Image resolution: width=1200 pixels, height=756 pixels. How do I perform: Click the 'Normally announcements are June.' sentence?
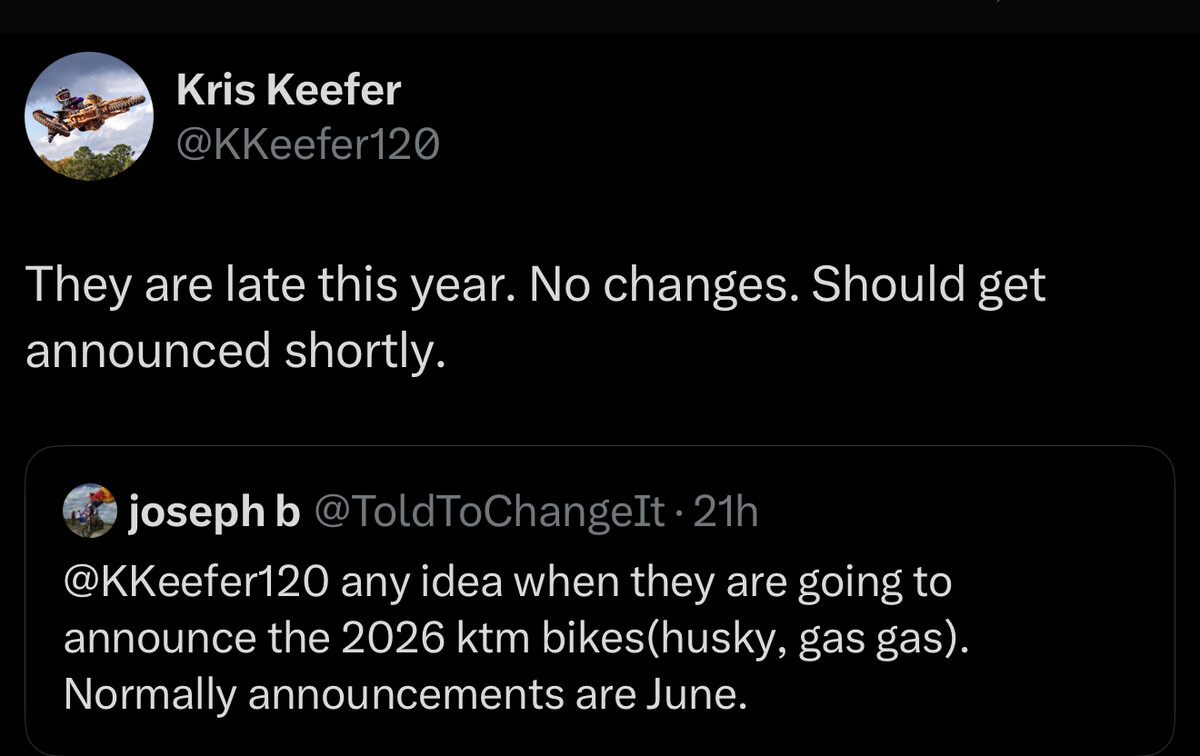405,693
